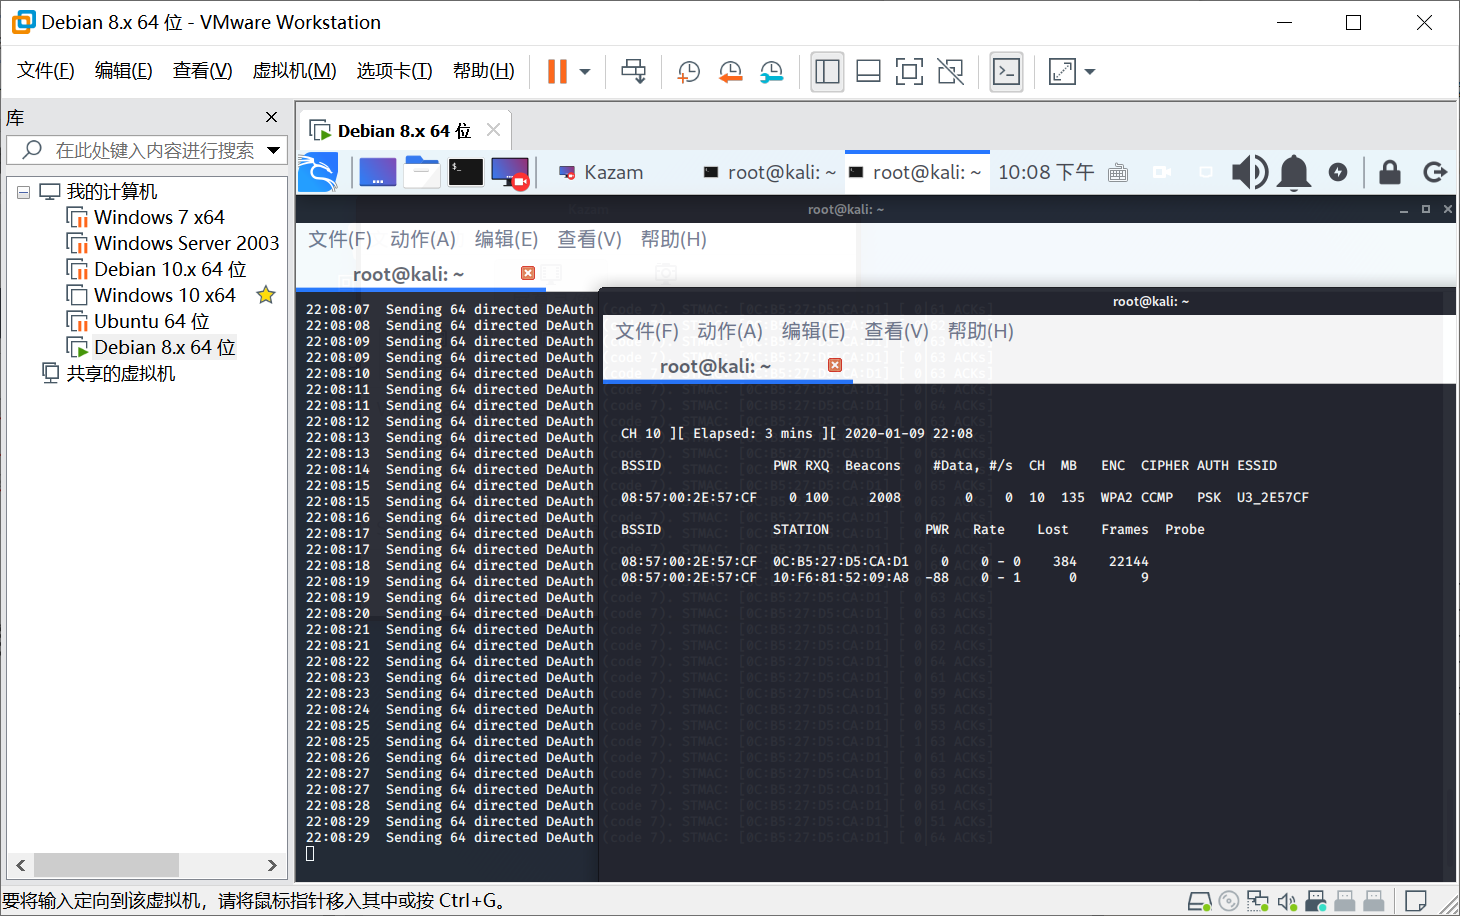Image resolution: width=1460 pixels, height=916 pixels.
Task: Take a snapshot of this virtual machine
Action: [689, 71]
